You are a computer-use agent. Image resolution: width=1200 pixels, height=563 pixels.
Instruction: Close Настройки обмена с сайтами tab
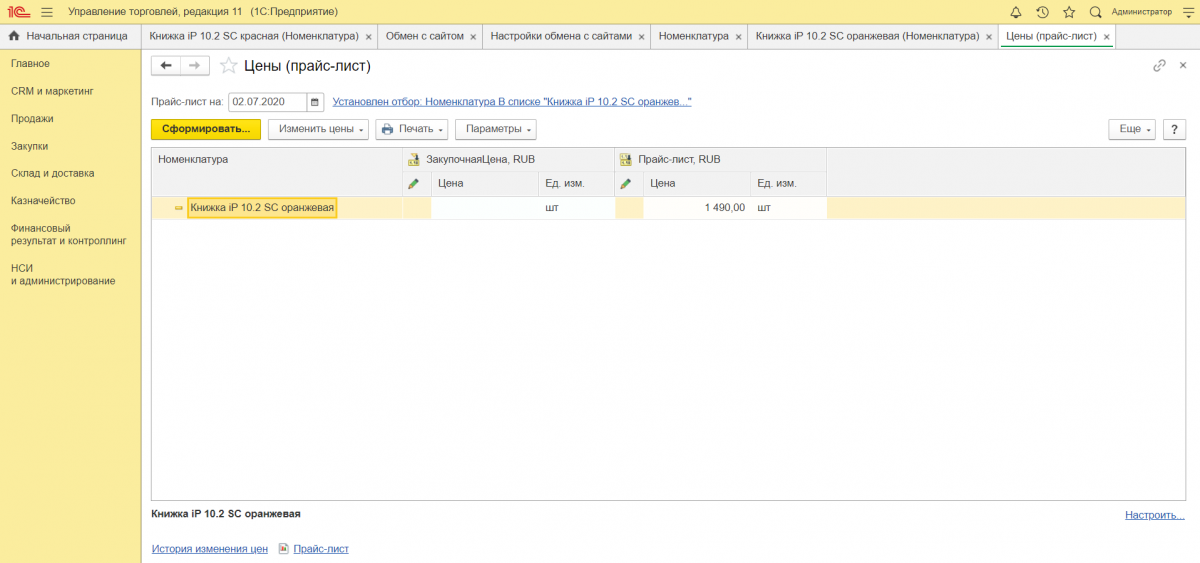click(641, 37)
